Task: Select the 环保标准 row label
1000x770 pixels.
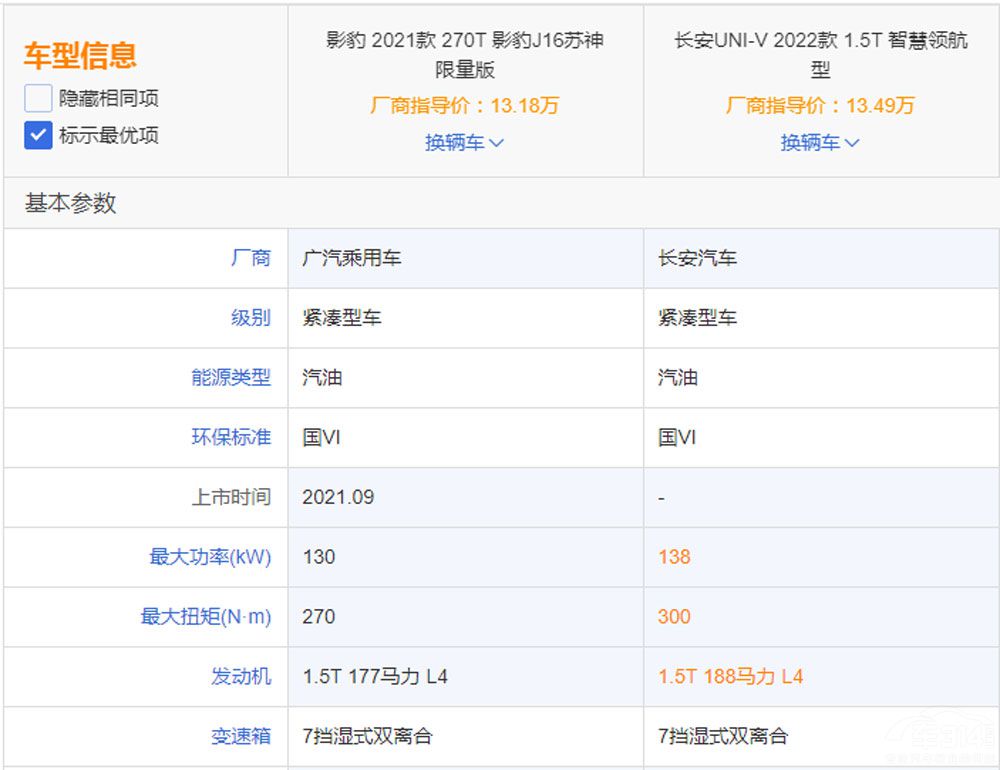Action: [231, 437]
